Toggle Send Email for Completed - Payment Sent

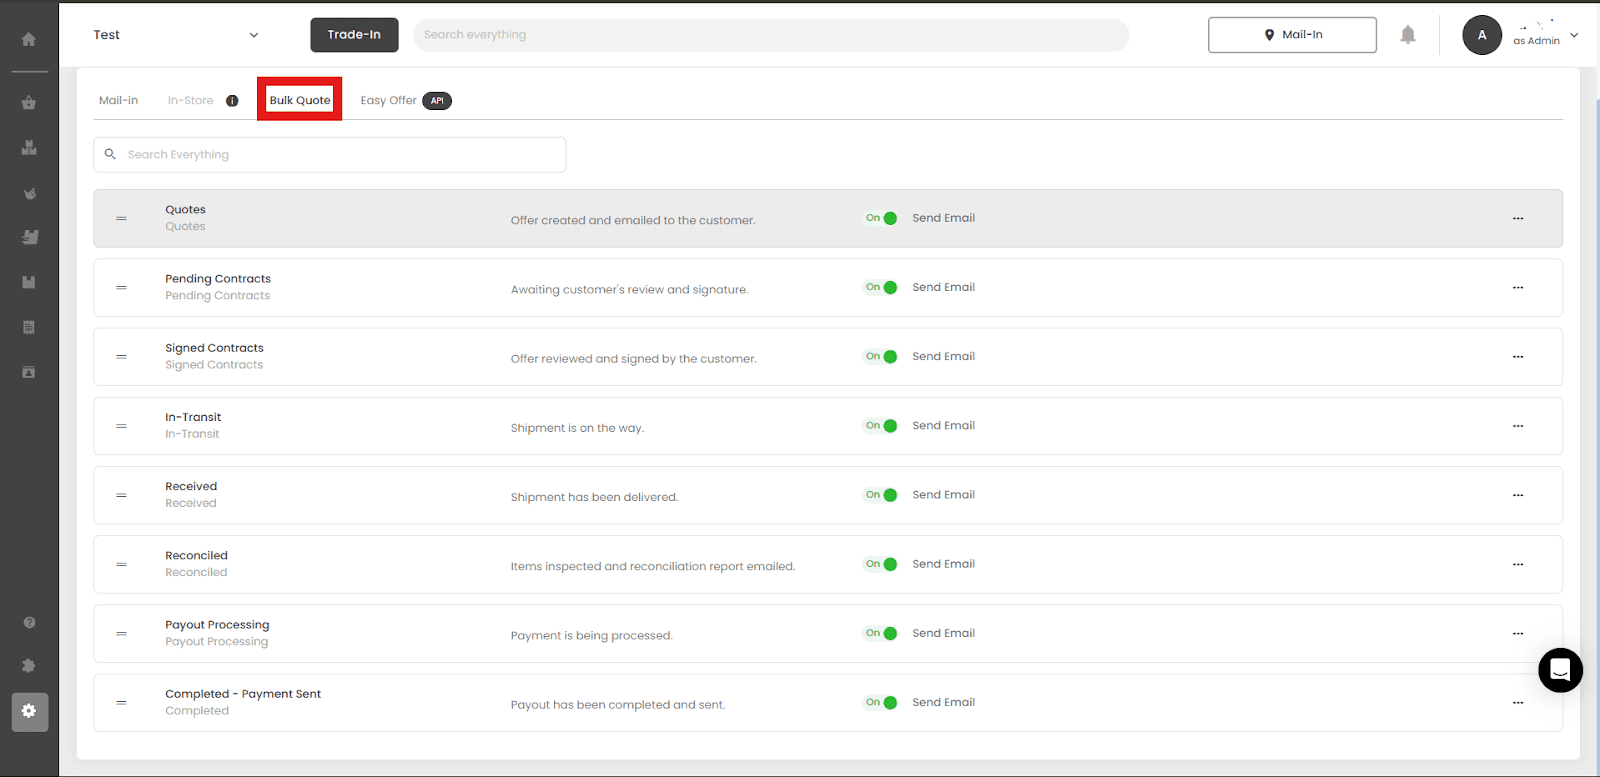[881, 702]
